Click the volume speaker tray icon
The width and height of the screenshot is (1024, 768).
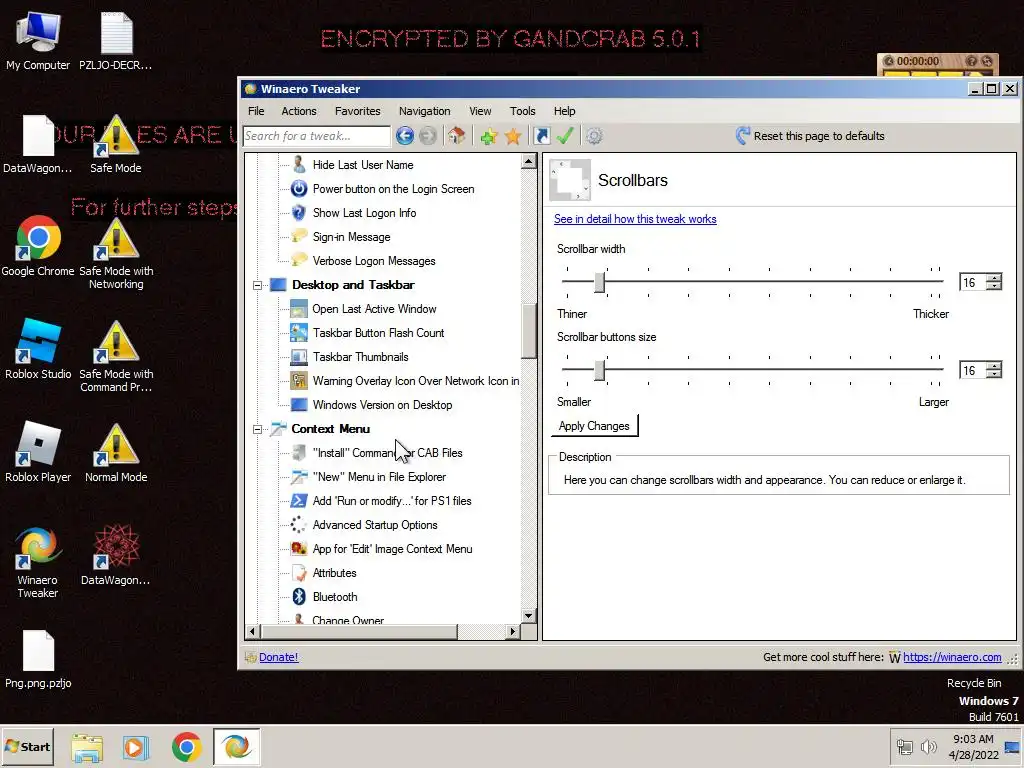coord(928,746)
